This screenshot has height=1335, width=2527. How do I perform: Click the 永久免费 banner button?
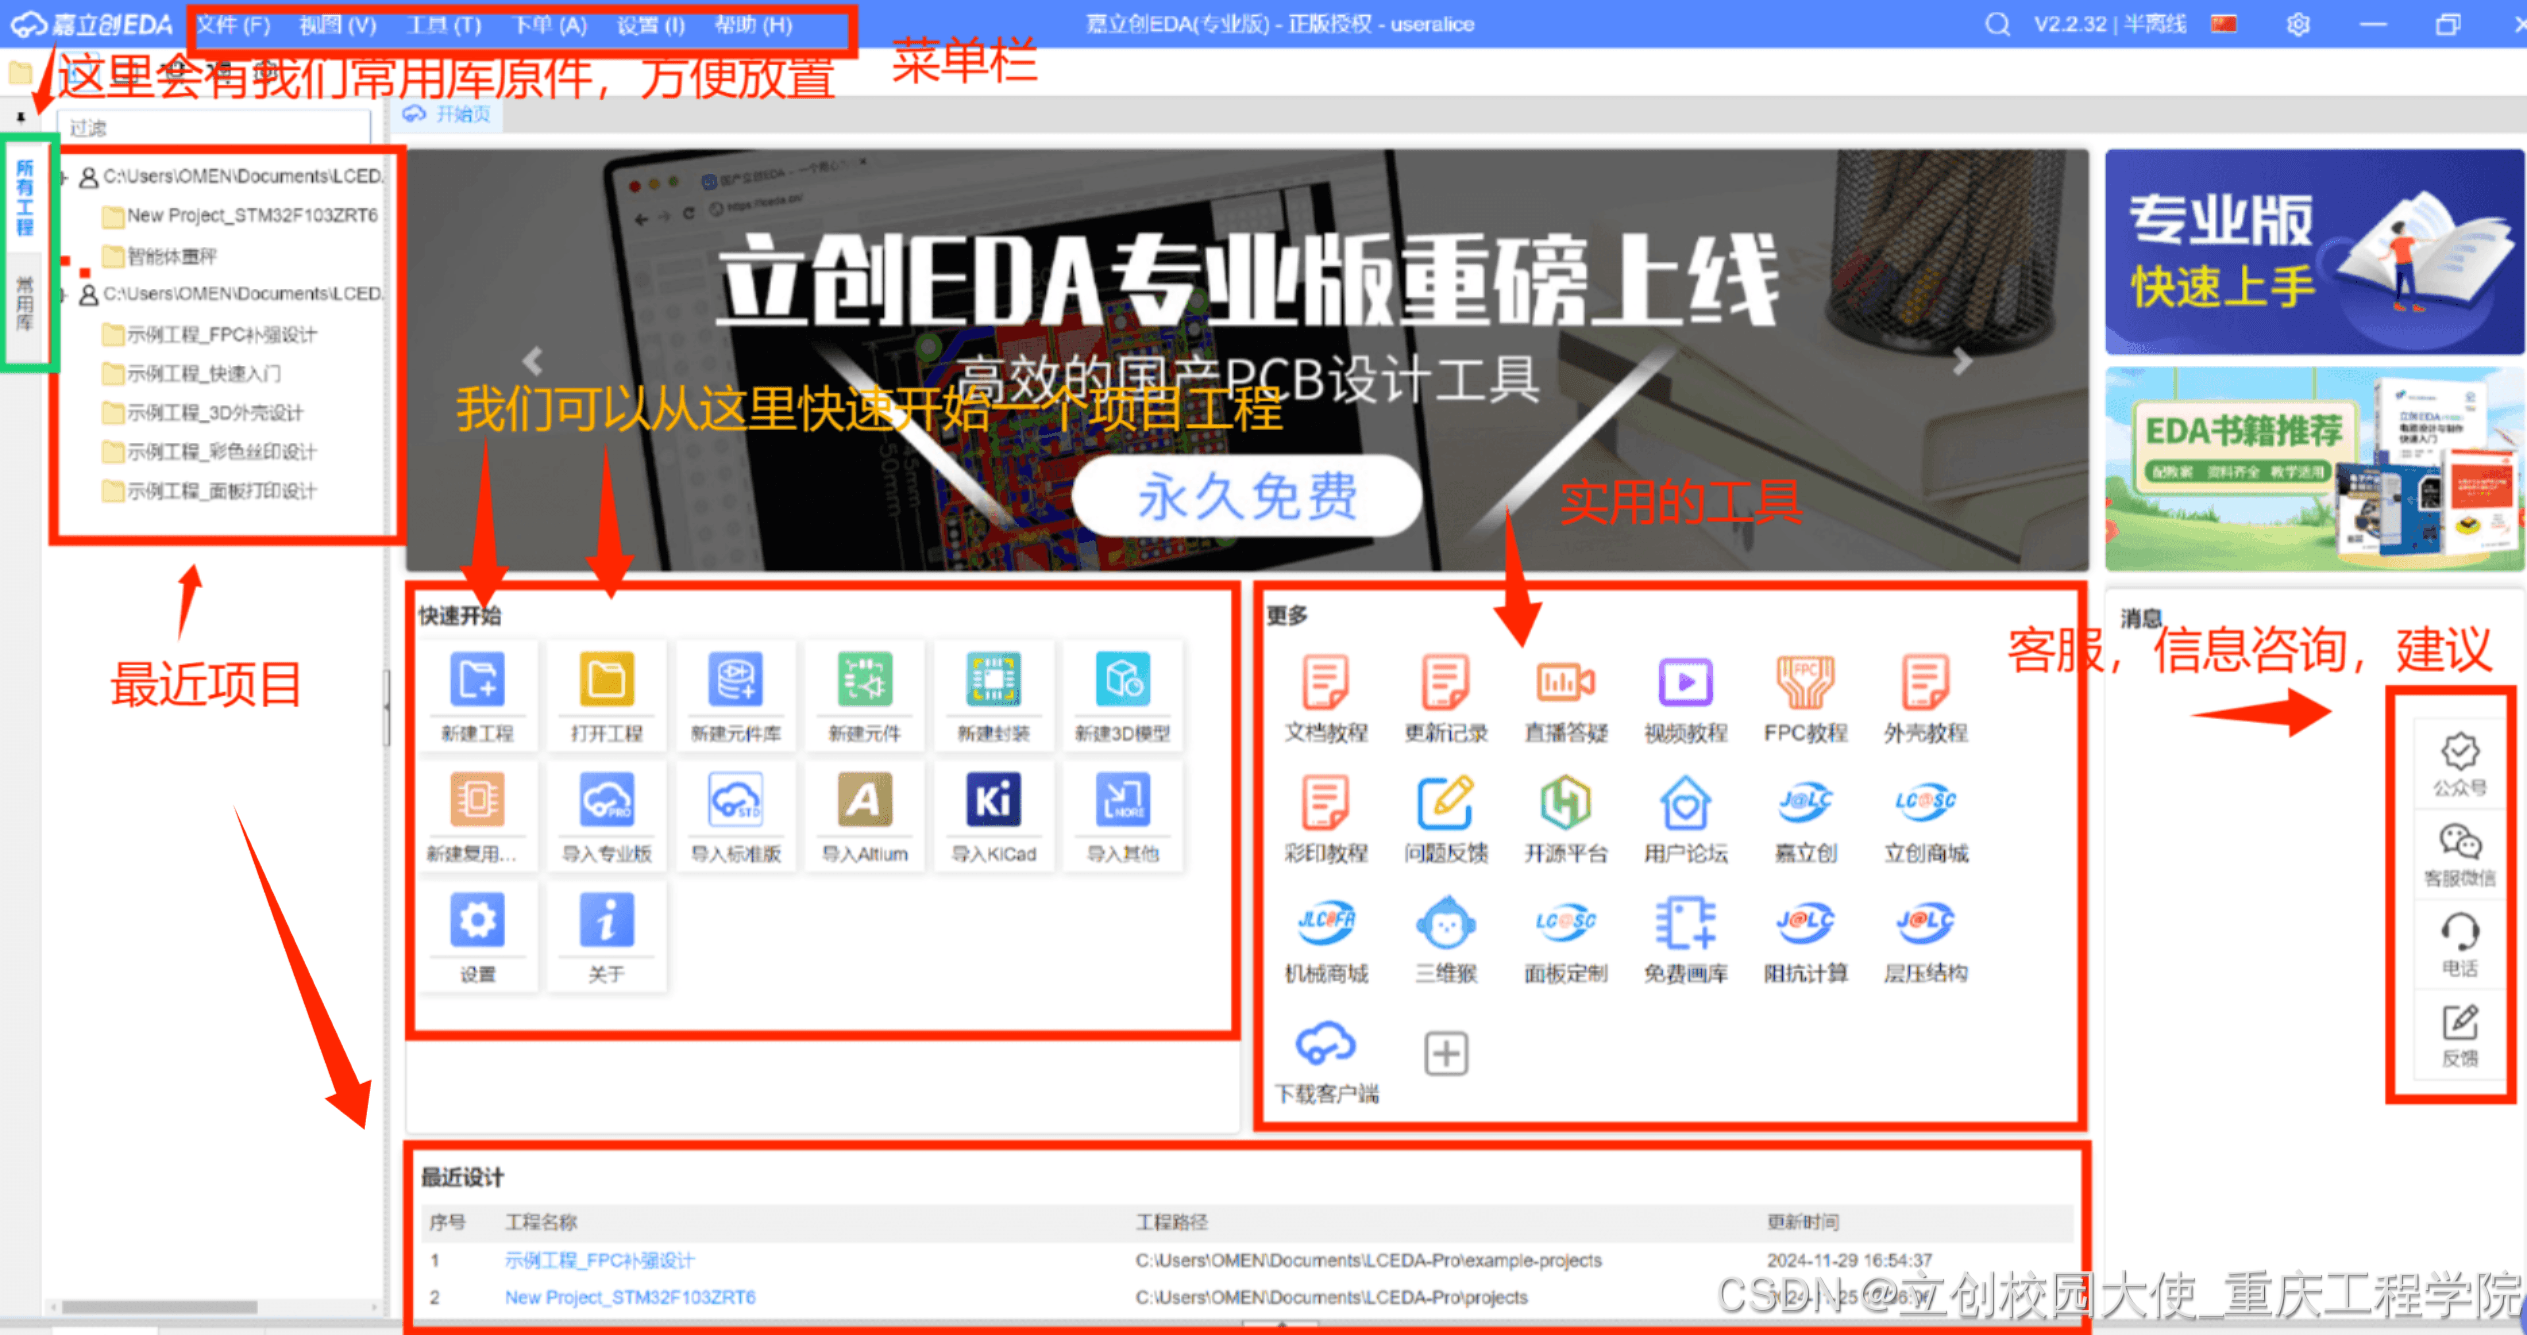pos(1246,496)
